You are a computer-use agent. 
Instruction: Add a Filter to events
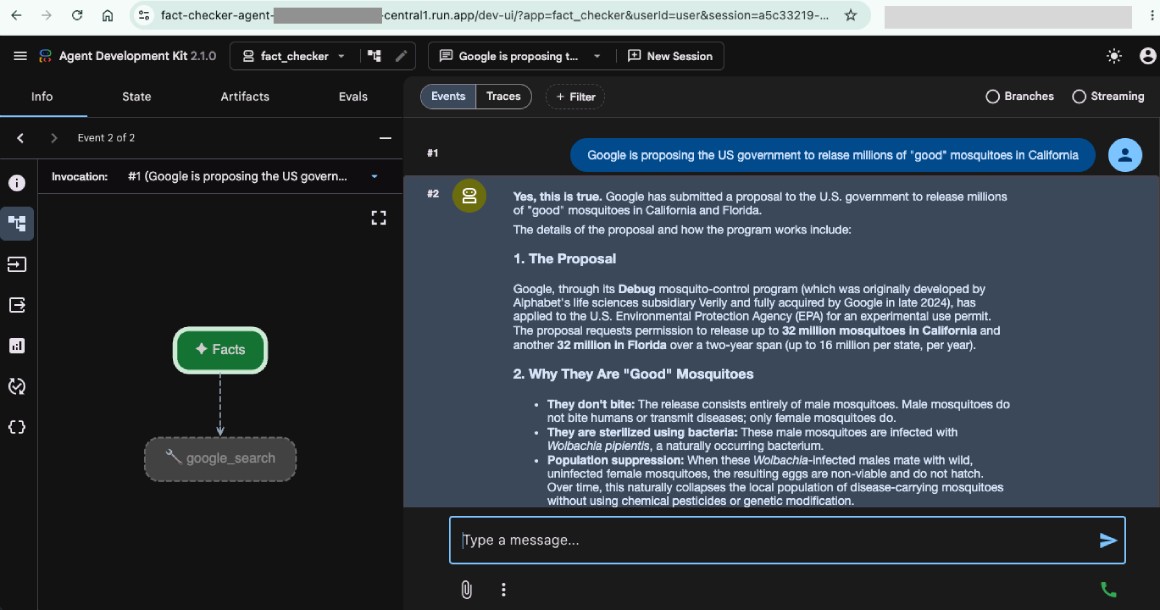point(576,97)
